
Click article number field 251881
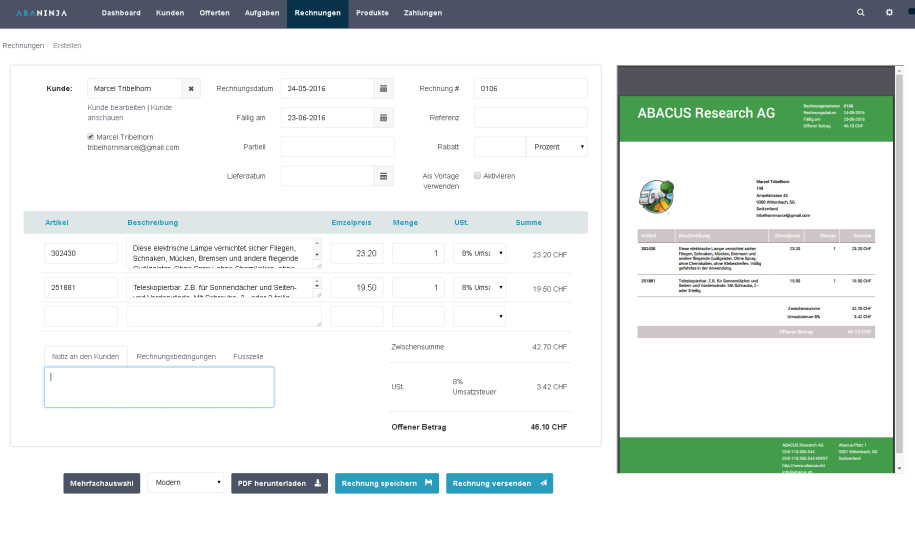coord(81,288)
